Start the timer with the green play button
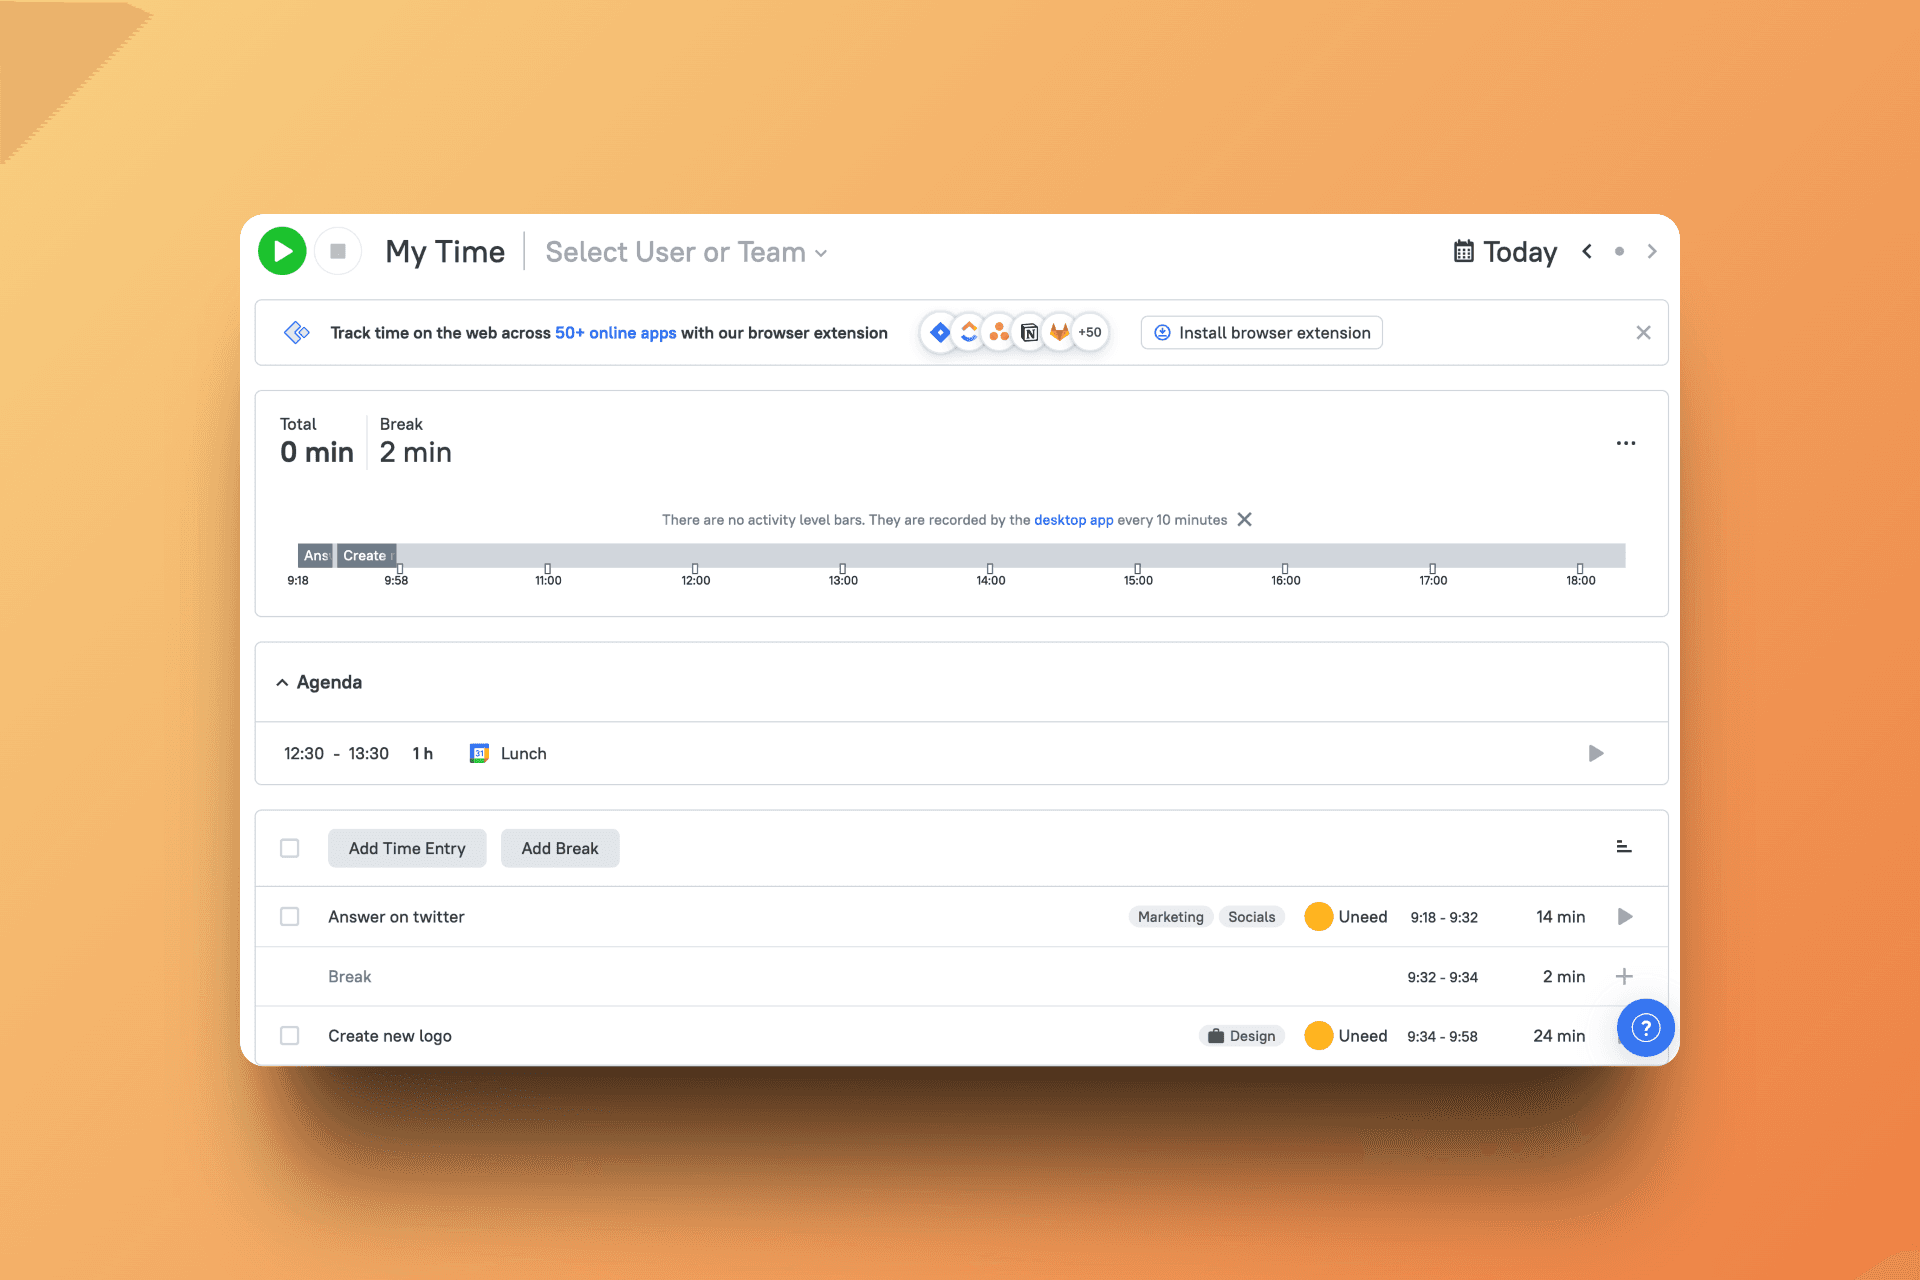 (x=281, y=250)
